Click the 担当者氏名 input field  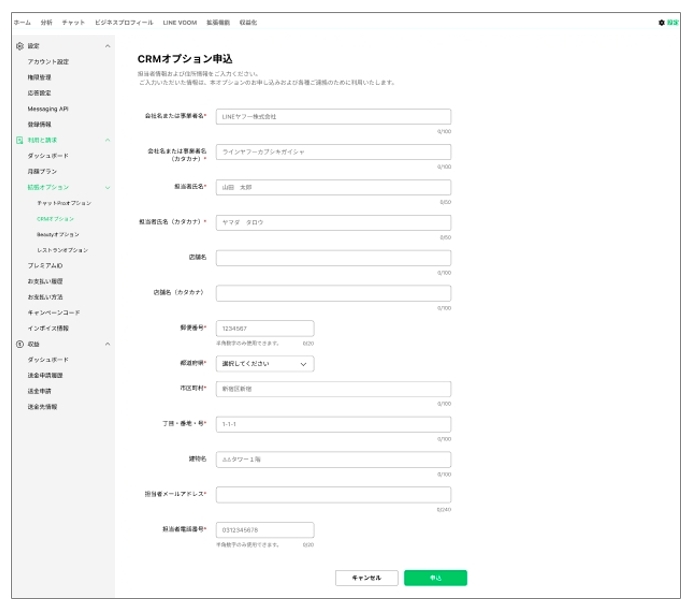(x=334, y=187)
